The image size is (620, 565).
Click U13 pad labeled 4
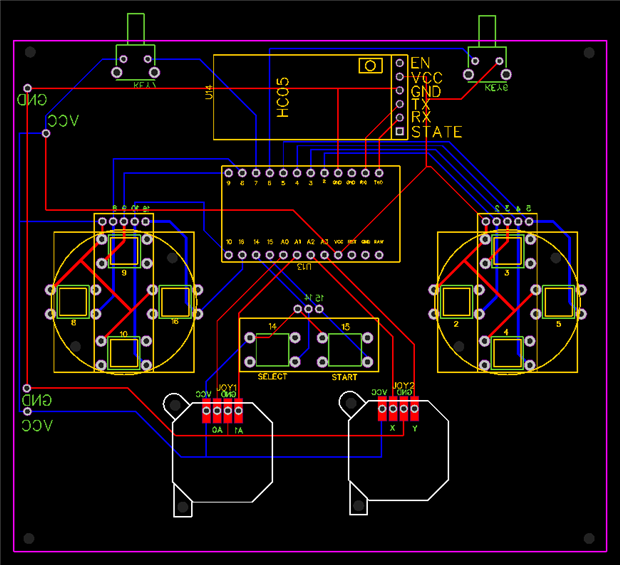pos(297,173)
